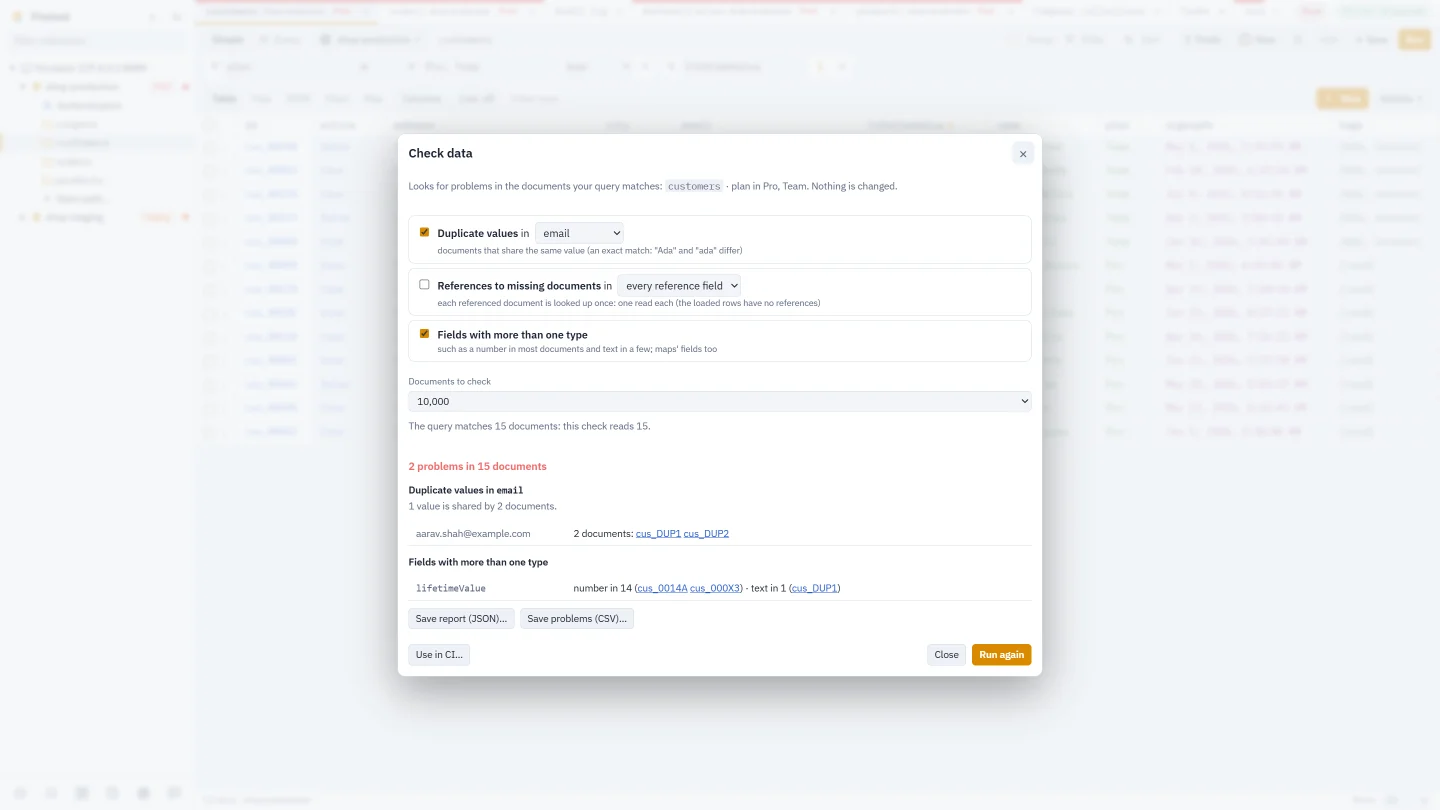Uncheck the Duplicate values checkbox
The width and height of the screenshot is (1440, 810).
click(x=424, y=232)
